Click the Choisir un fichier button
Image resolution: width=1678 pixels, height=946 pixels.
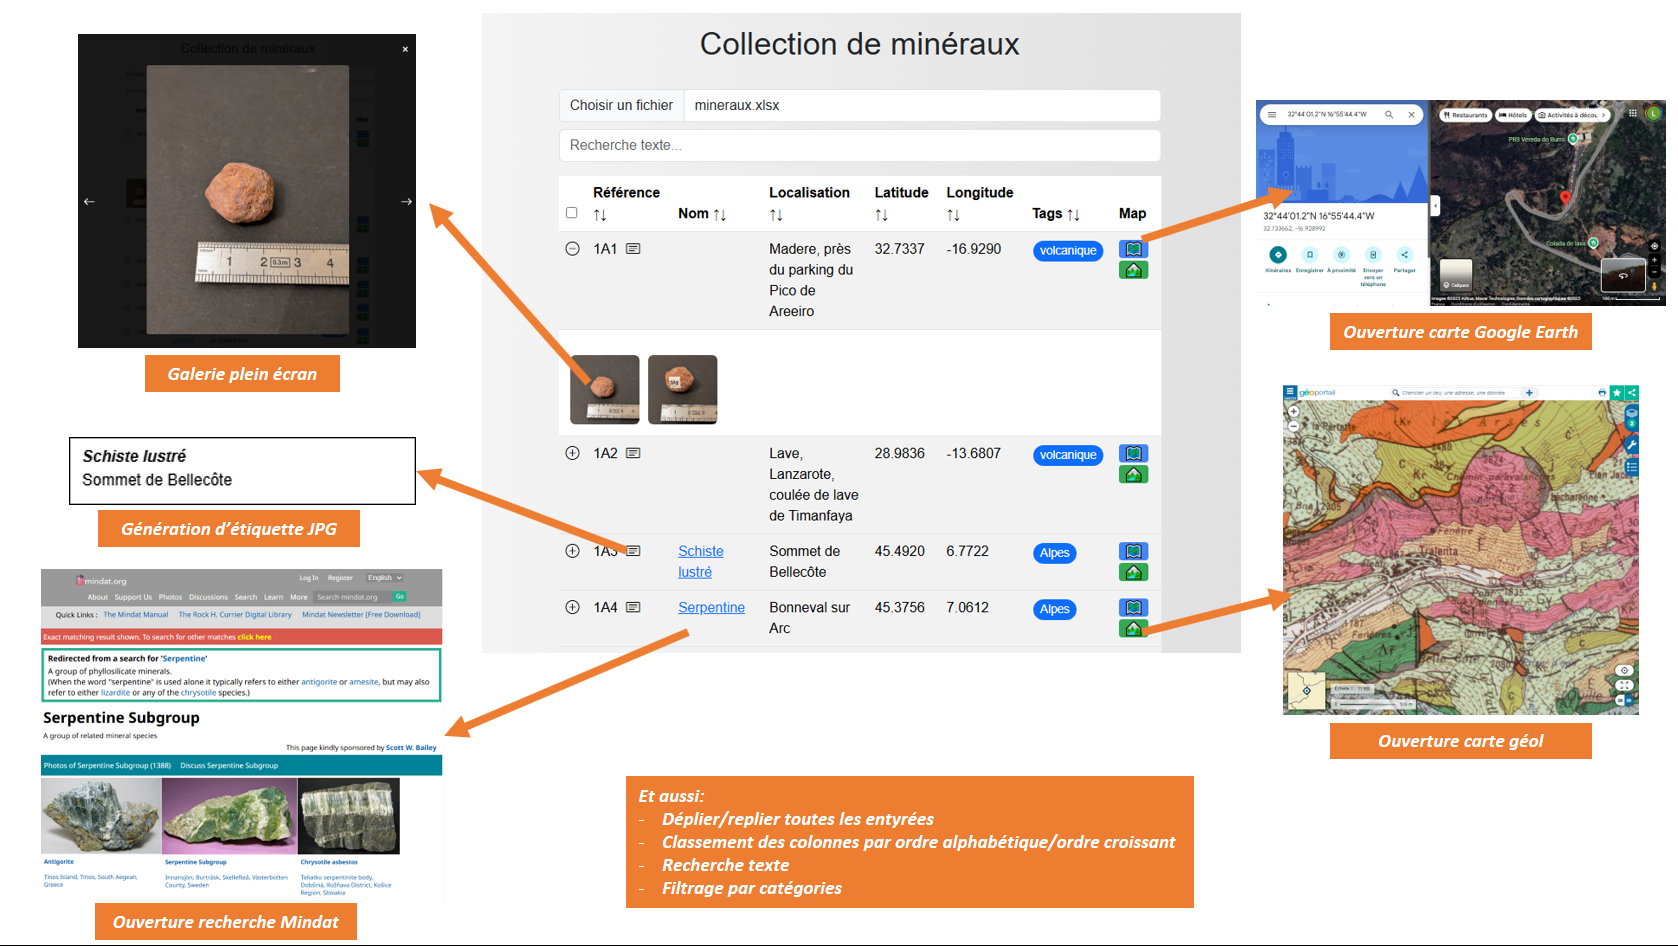(621, 105)
